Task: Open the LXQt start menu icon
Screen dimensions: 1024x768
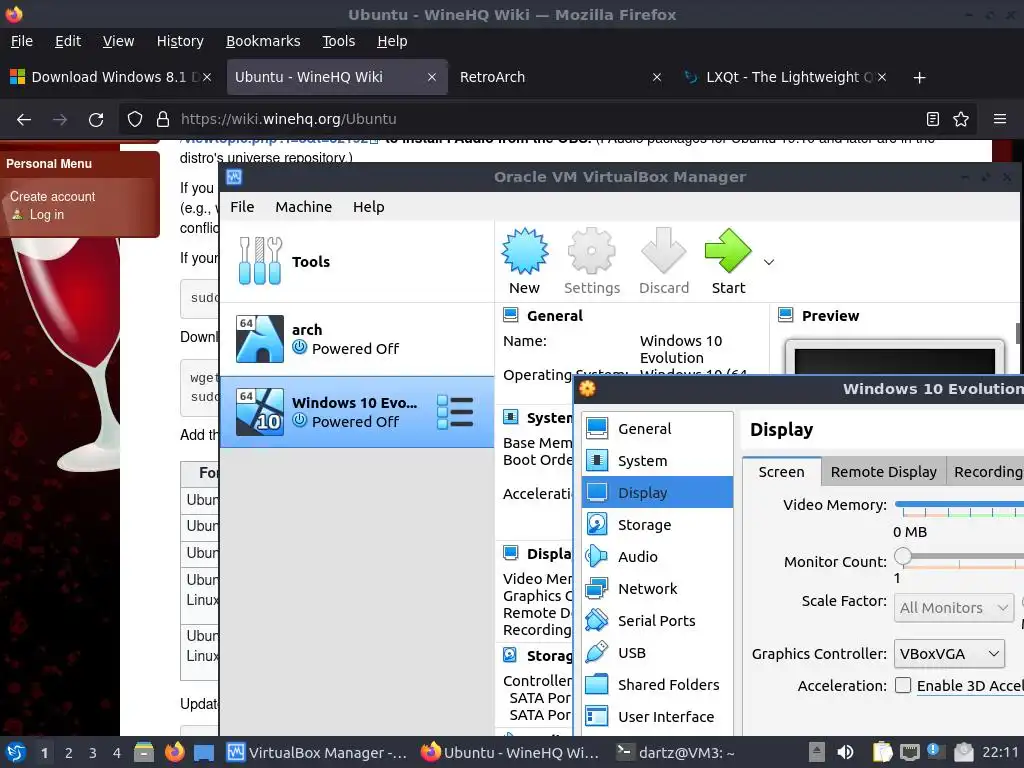Action: tap(16, 752)
